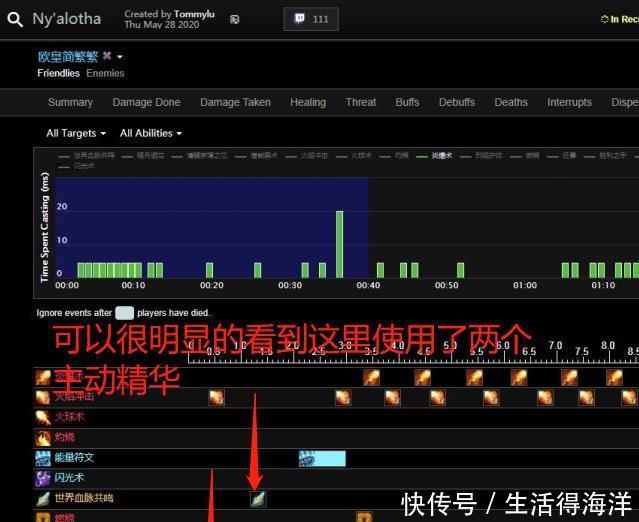Screen dimensions: 639x522
Task: Click the tallest green bar in the chart
Action: 339,244
